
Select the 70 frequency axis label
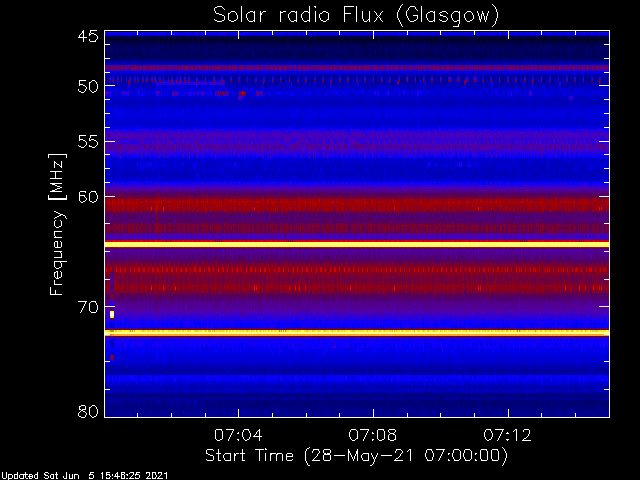tap(88, 307)
